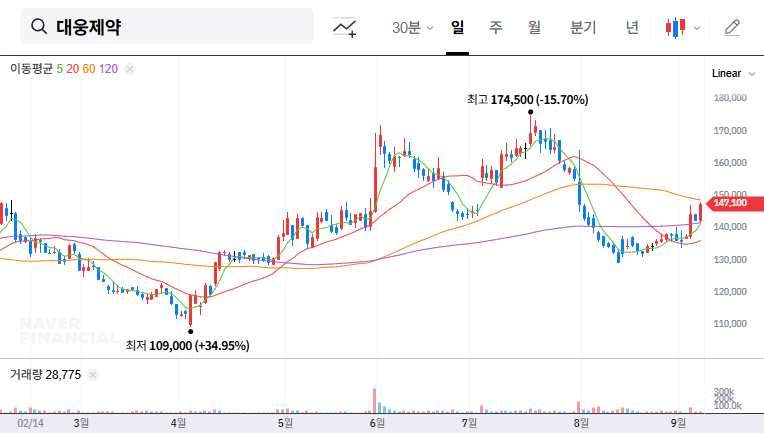Expand chart type chevron next to candlestick
Image resolution: width=764 pixels, height=433 pixels.
point(697,28)
